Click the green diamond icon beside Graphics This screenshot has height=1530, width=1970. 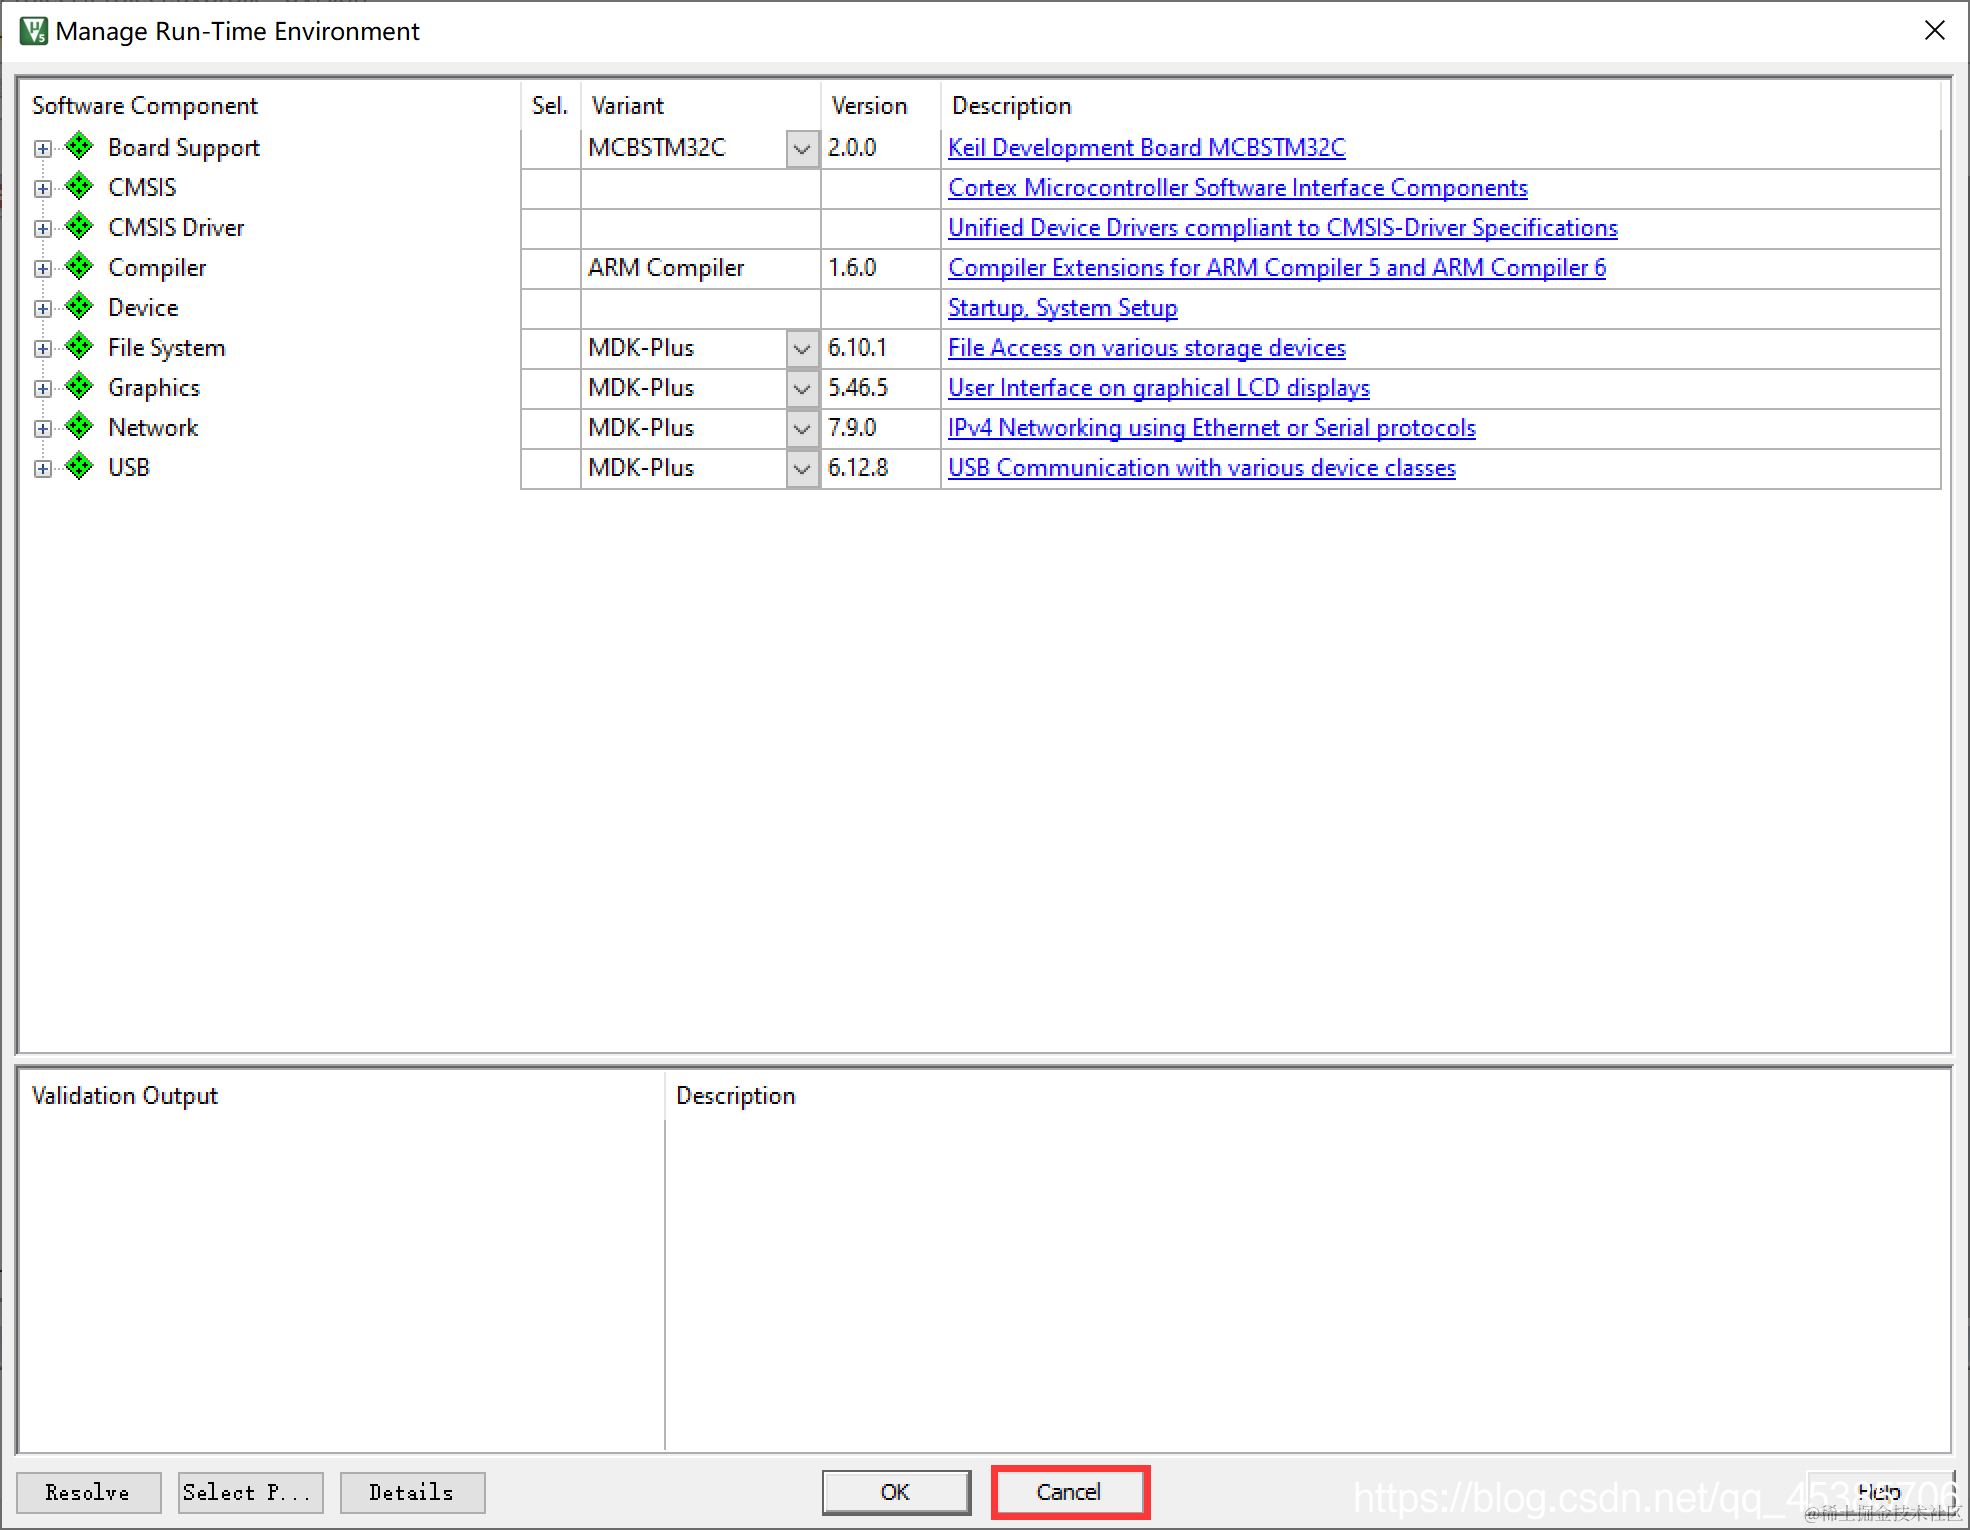coord(79,387)
